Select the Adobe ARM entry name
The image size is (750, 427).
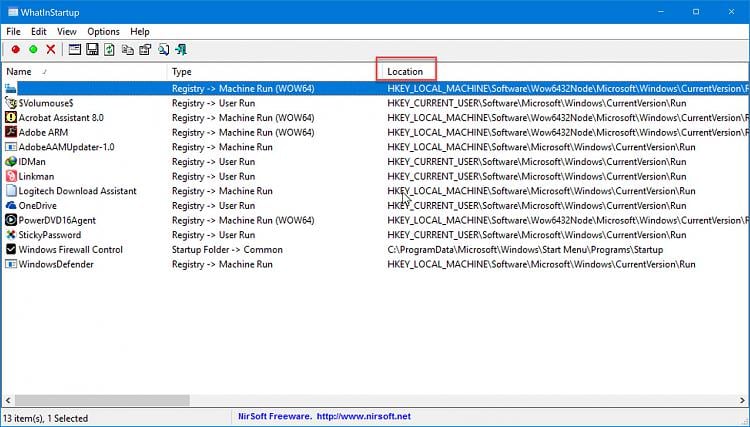coord(43,132)
